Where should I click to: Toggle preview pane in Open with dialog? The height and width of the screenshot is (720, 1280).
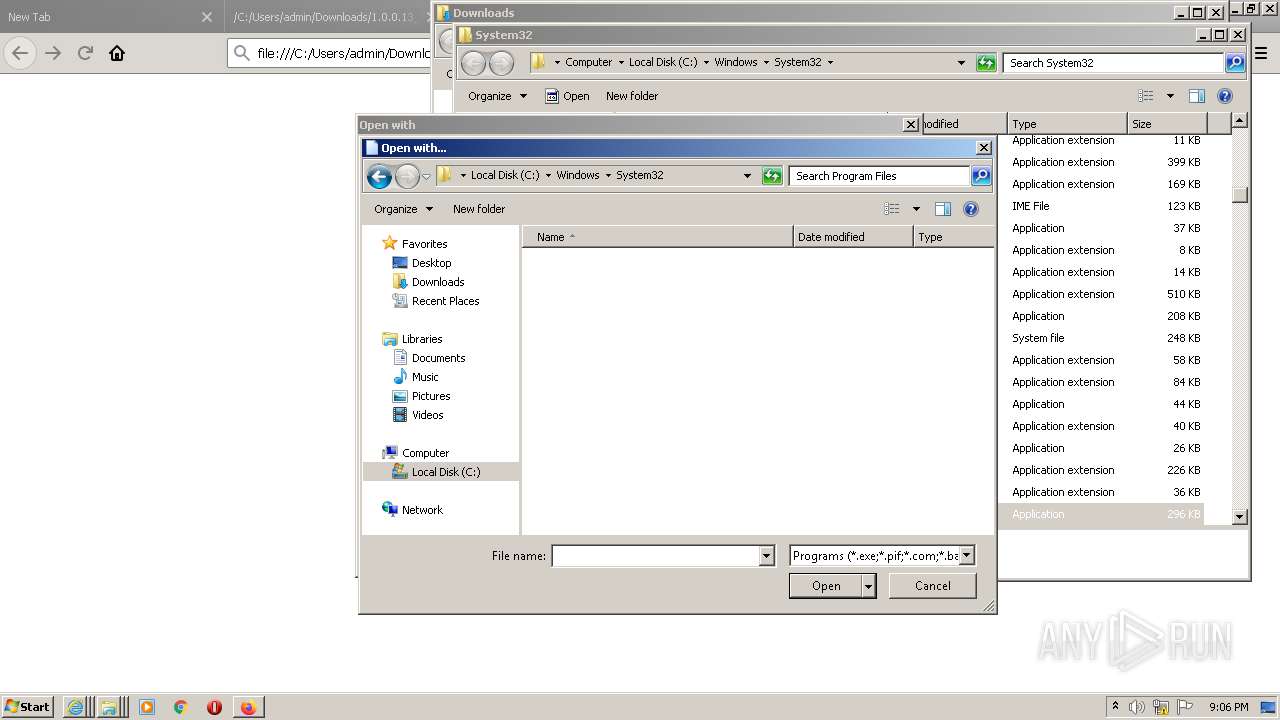click(942, 209)
